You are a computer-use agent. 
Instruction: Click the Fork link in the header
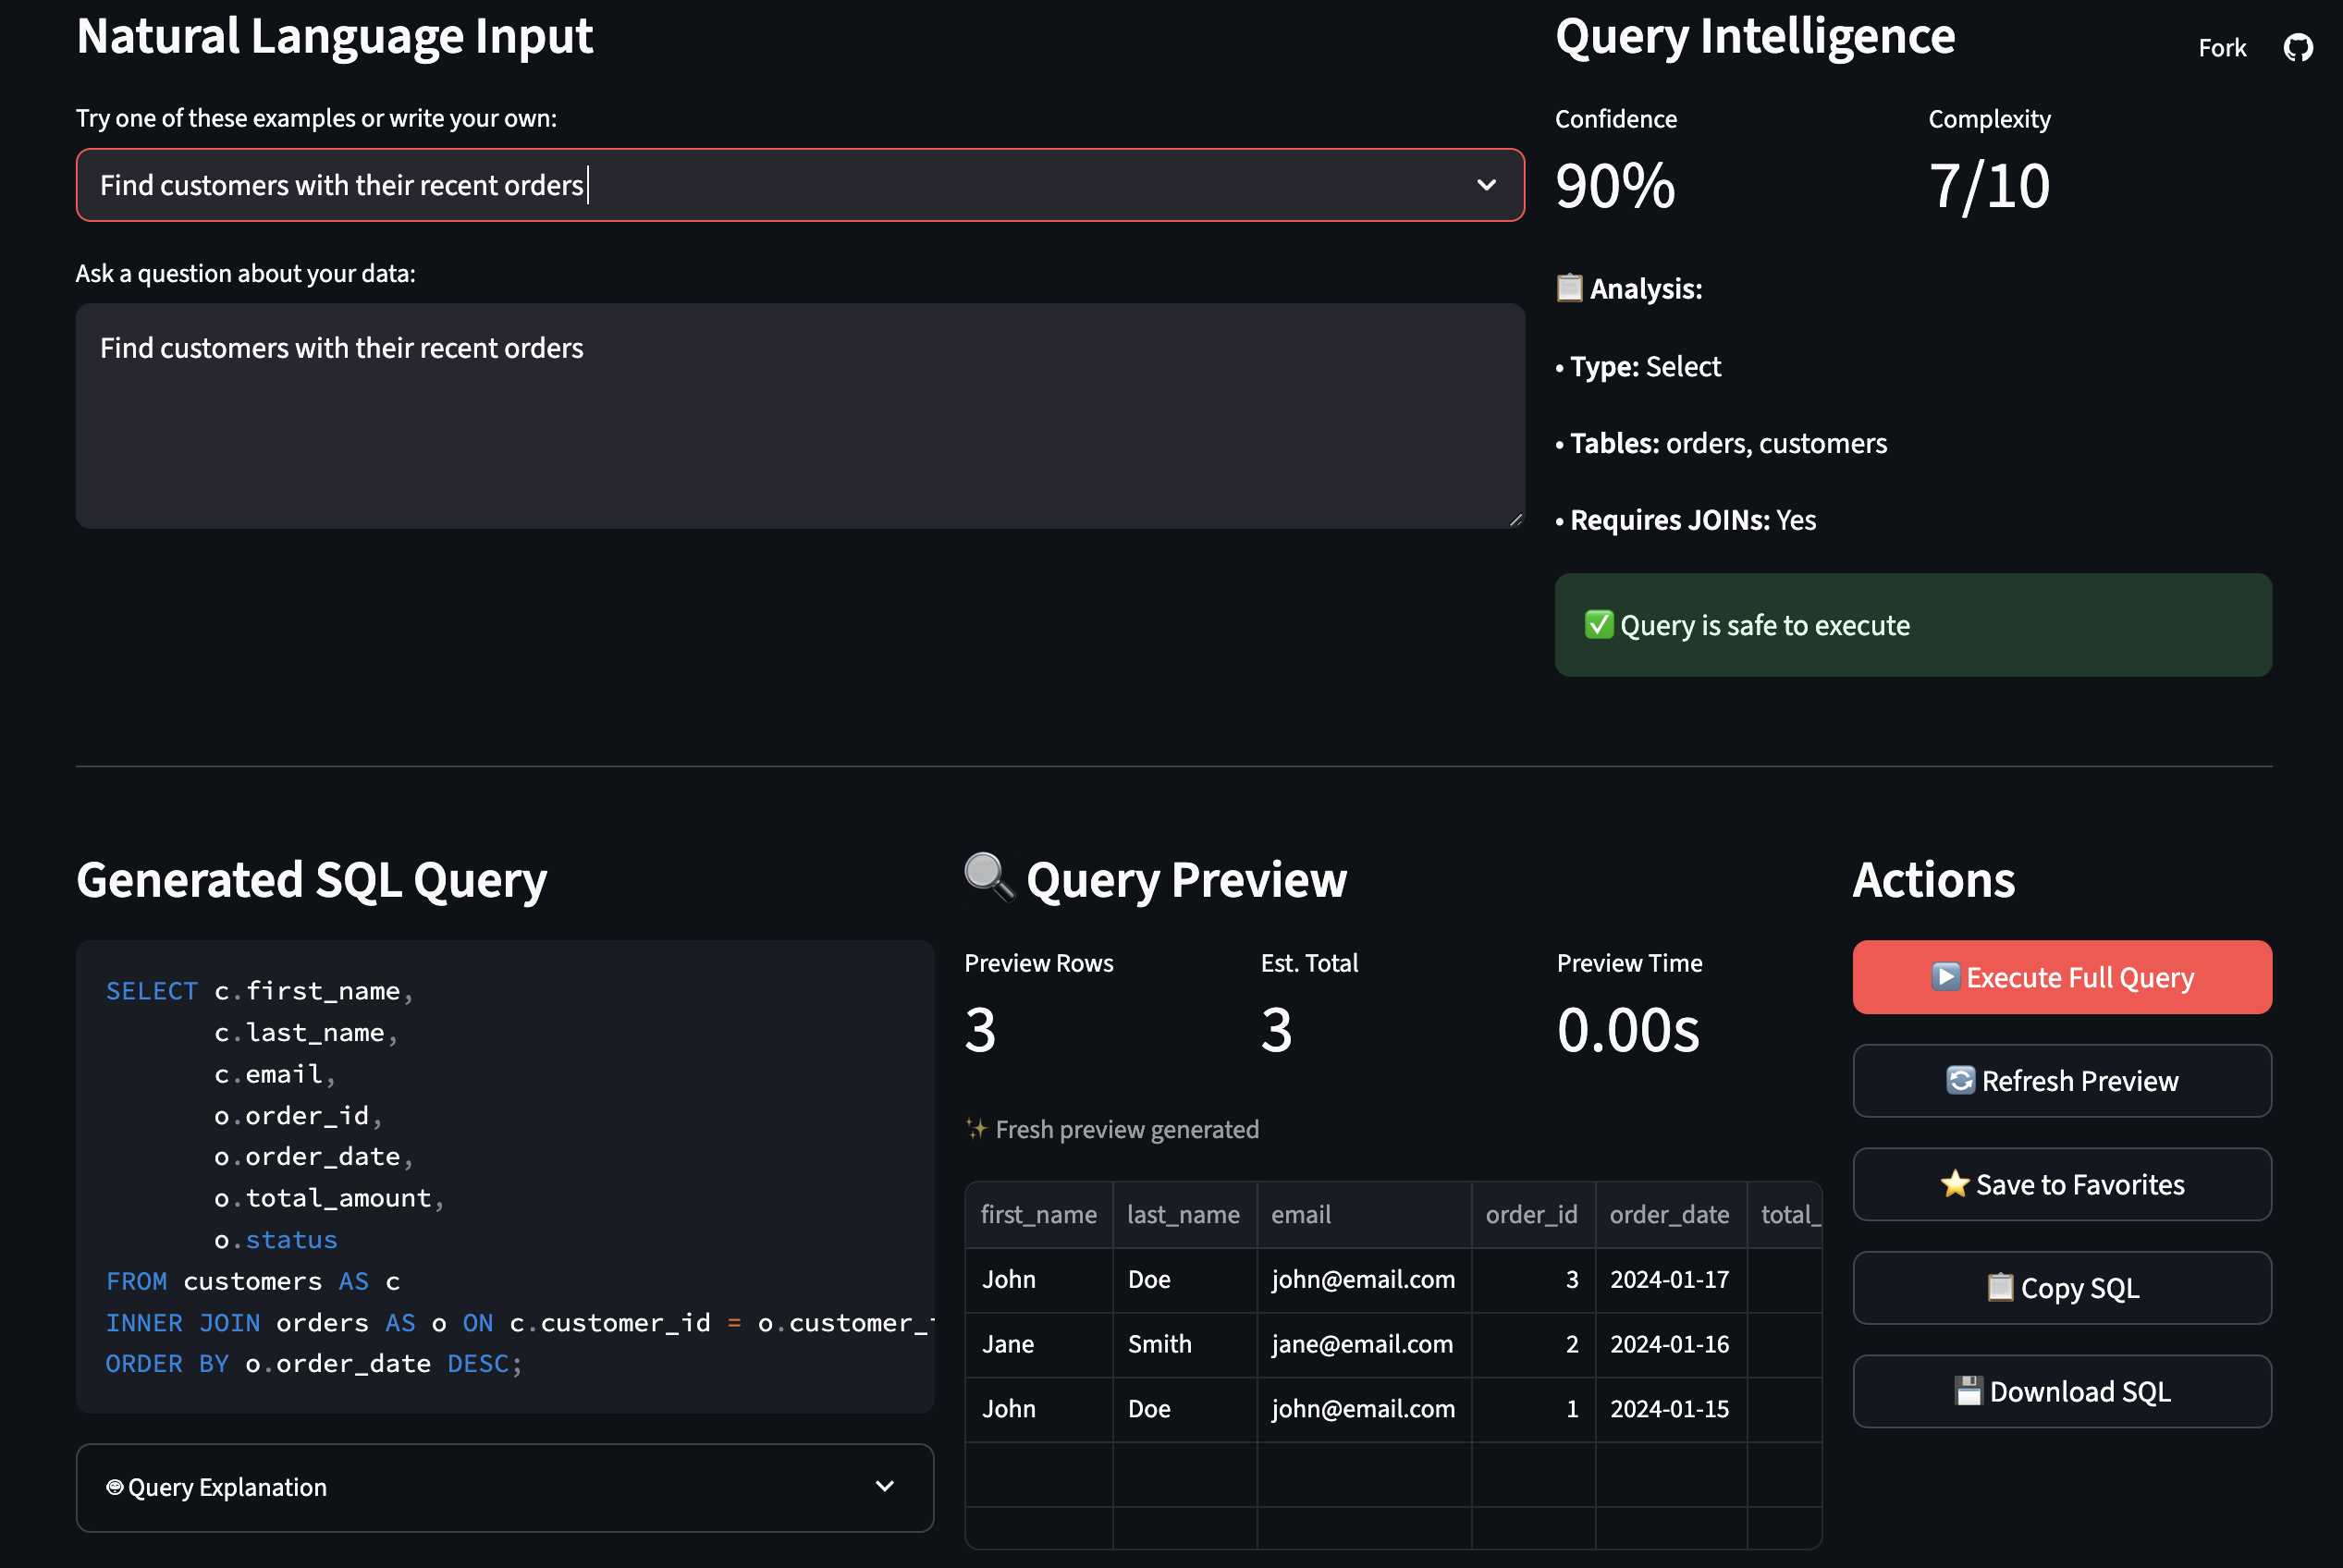point(2221,48)
